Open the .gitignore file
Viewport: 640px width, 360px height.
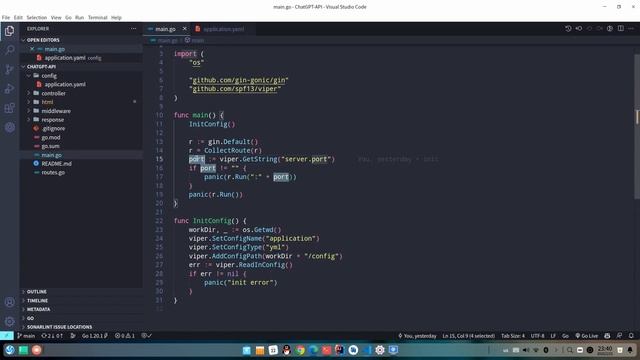coord(81,129)
